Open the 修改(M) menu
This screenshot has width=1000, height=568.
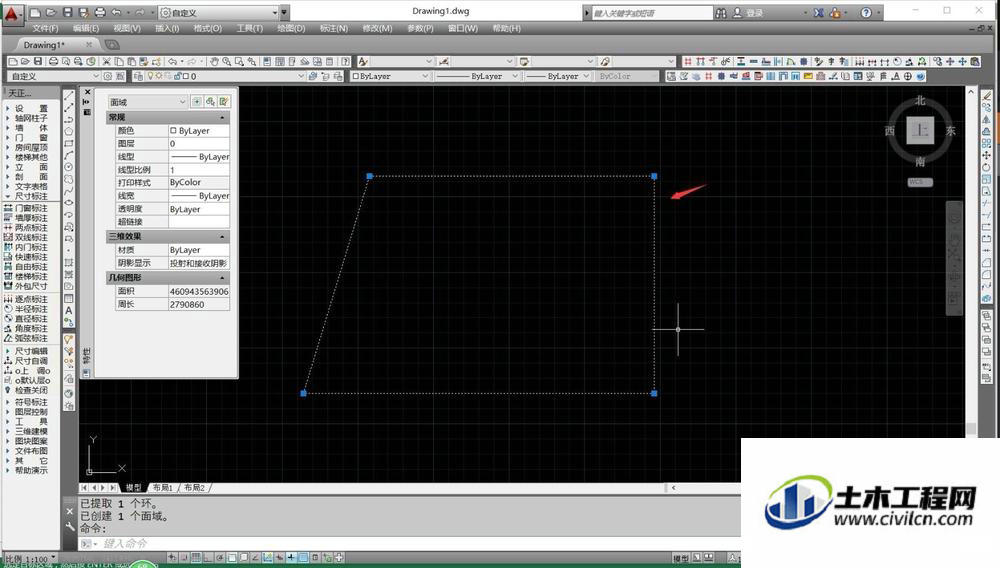pyautogui.click(x=377, y=29)
